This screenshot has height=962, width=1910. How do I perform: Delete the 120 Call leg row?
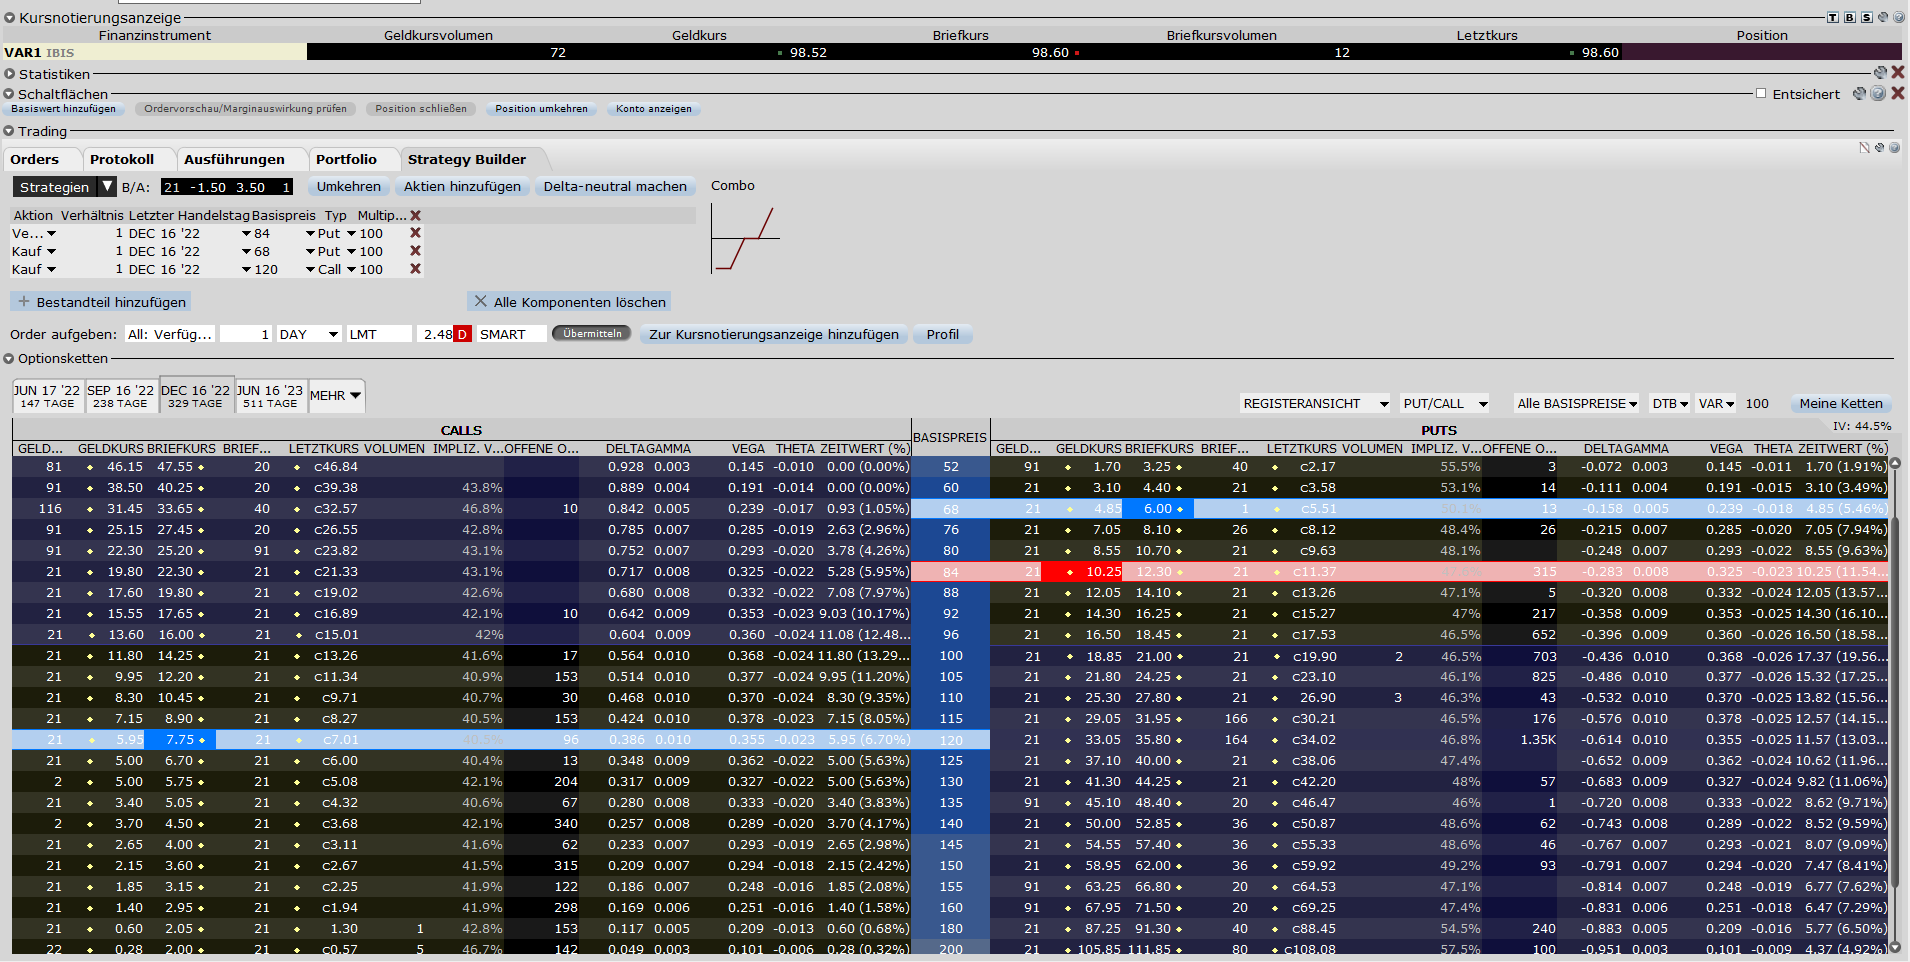[x=415, y=269]
